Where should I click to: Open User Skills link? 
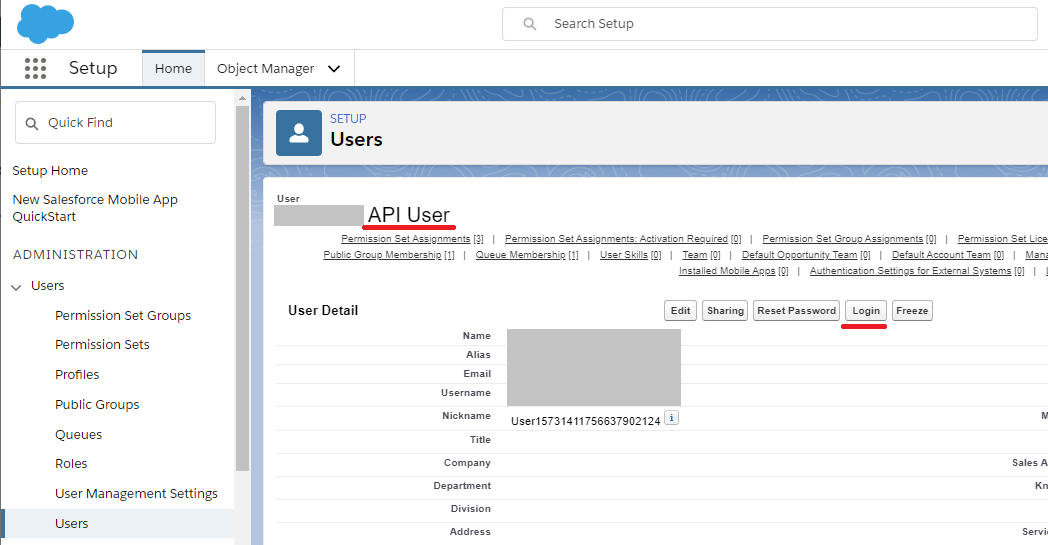click(630, 255)
